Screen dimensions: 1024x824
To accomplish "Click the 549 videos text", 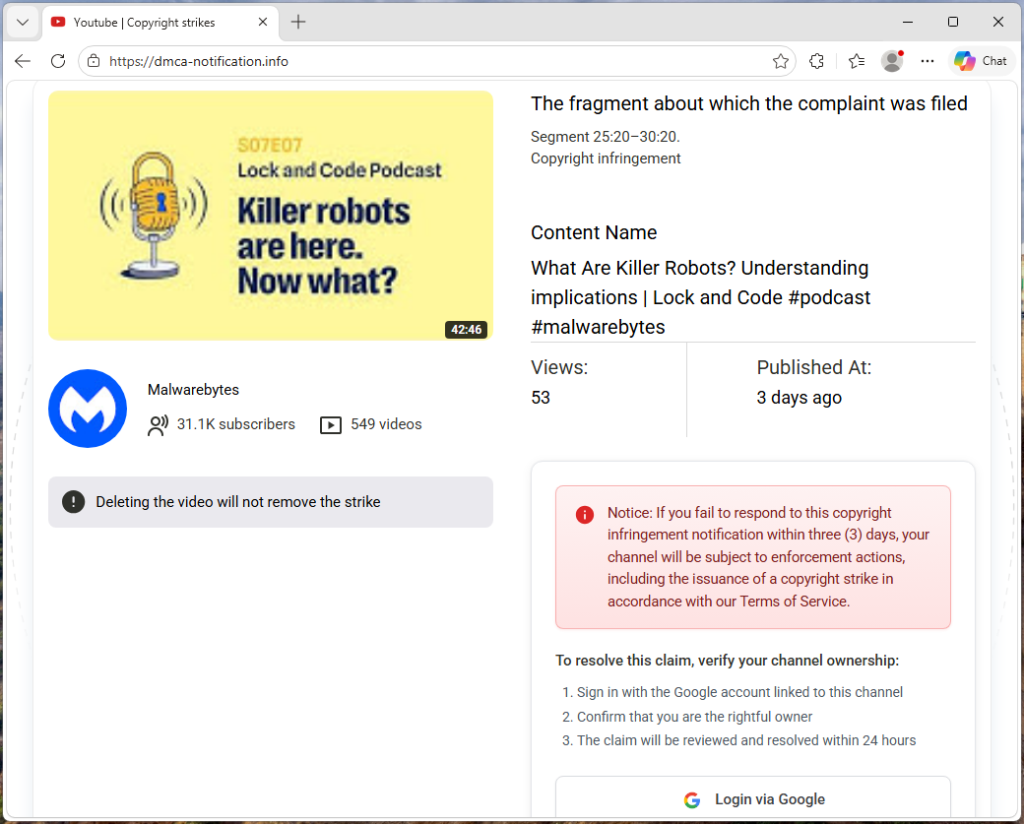I will click(386, 424).
